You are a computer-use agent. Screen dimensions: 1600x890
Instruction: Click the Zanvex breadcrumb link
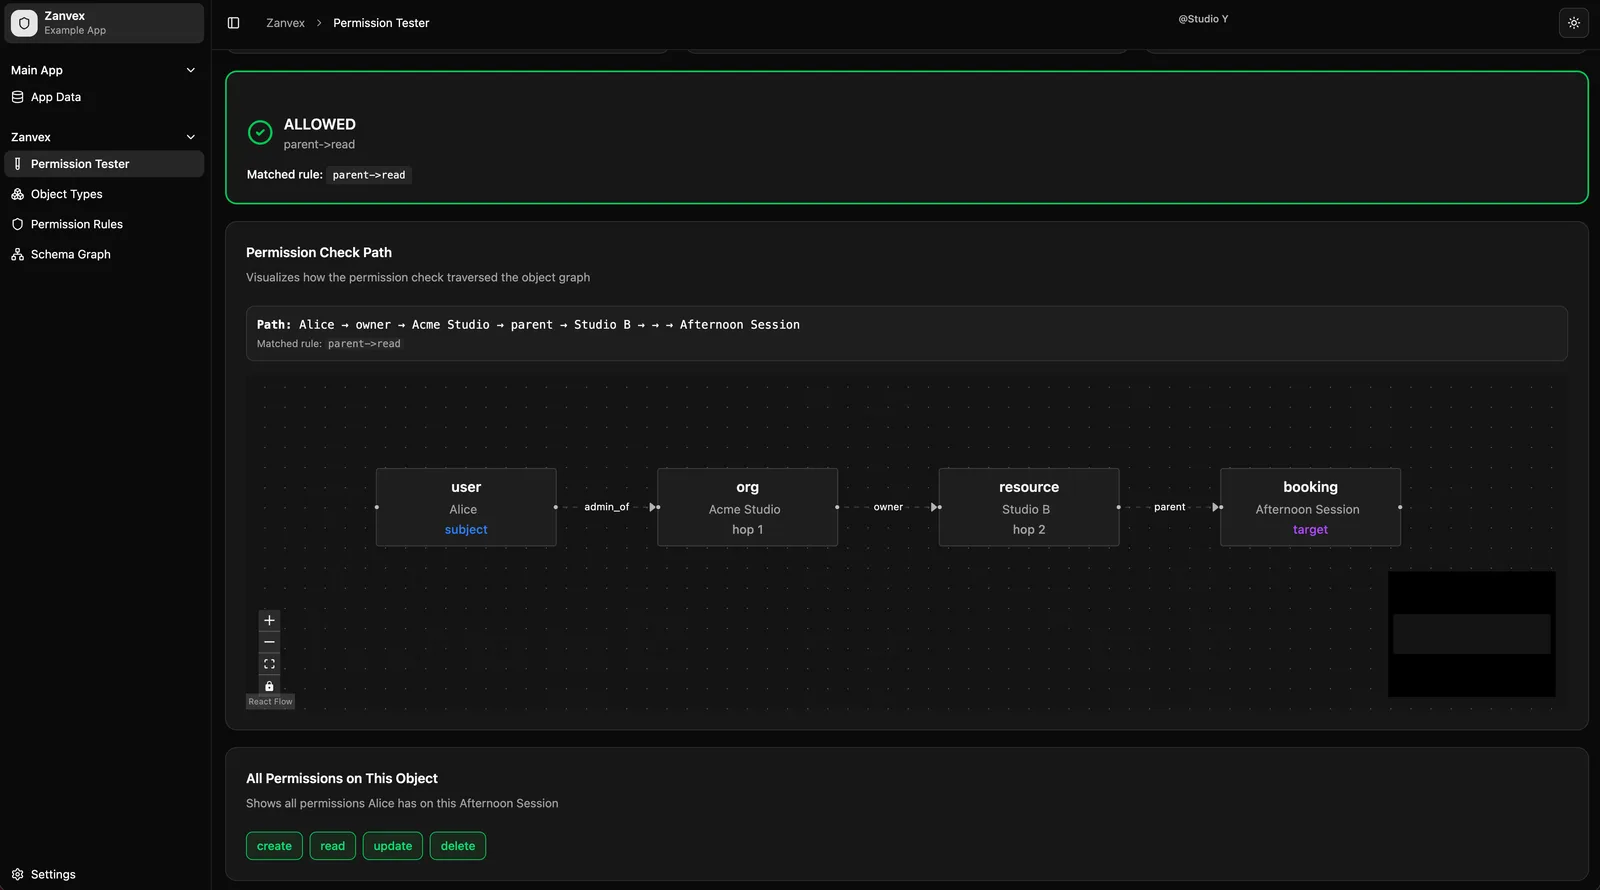point(285,23)
